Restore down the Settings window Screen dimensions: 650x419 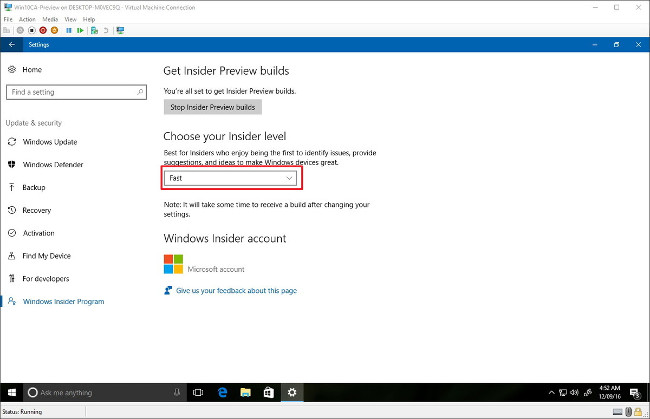[616, 44]
